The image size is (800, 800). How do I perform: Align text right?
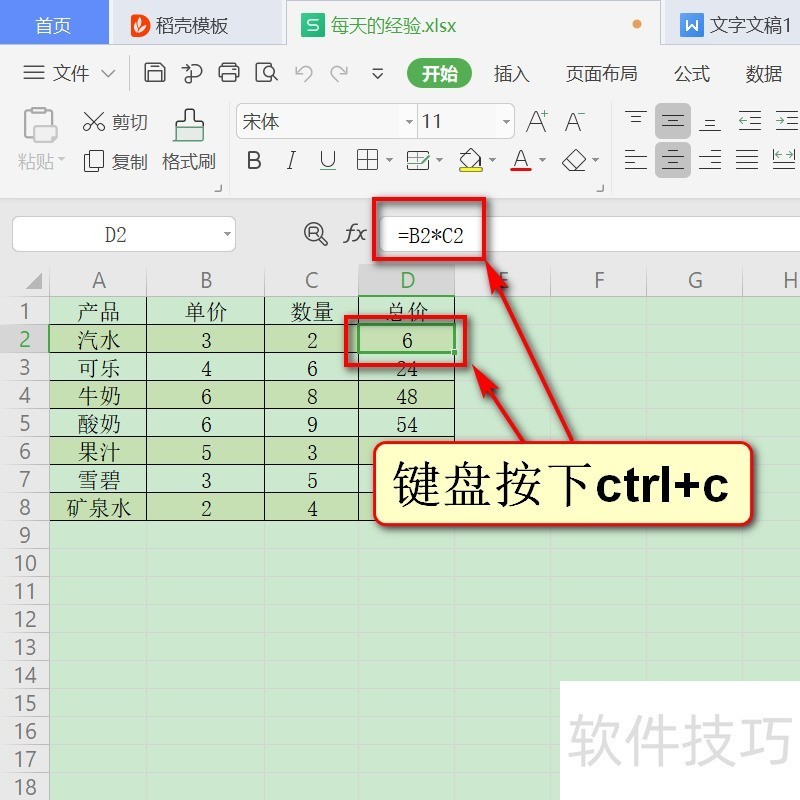click(710, 160)
